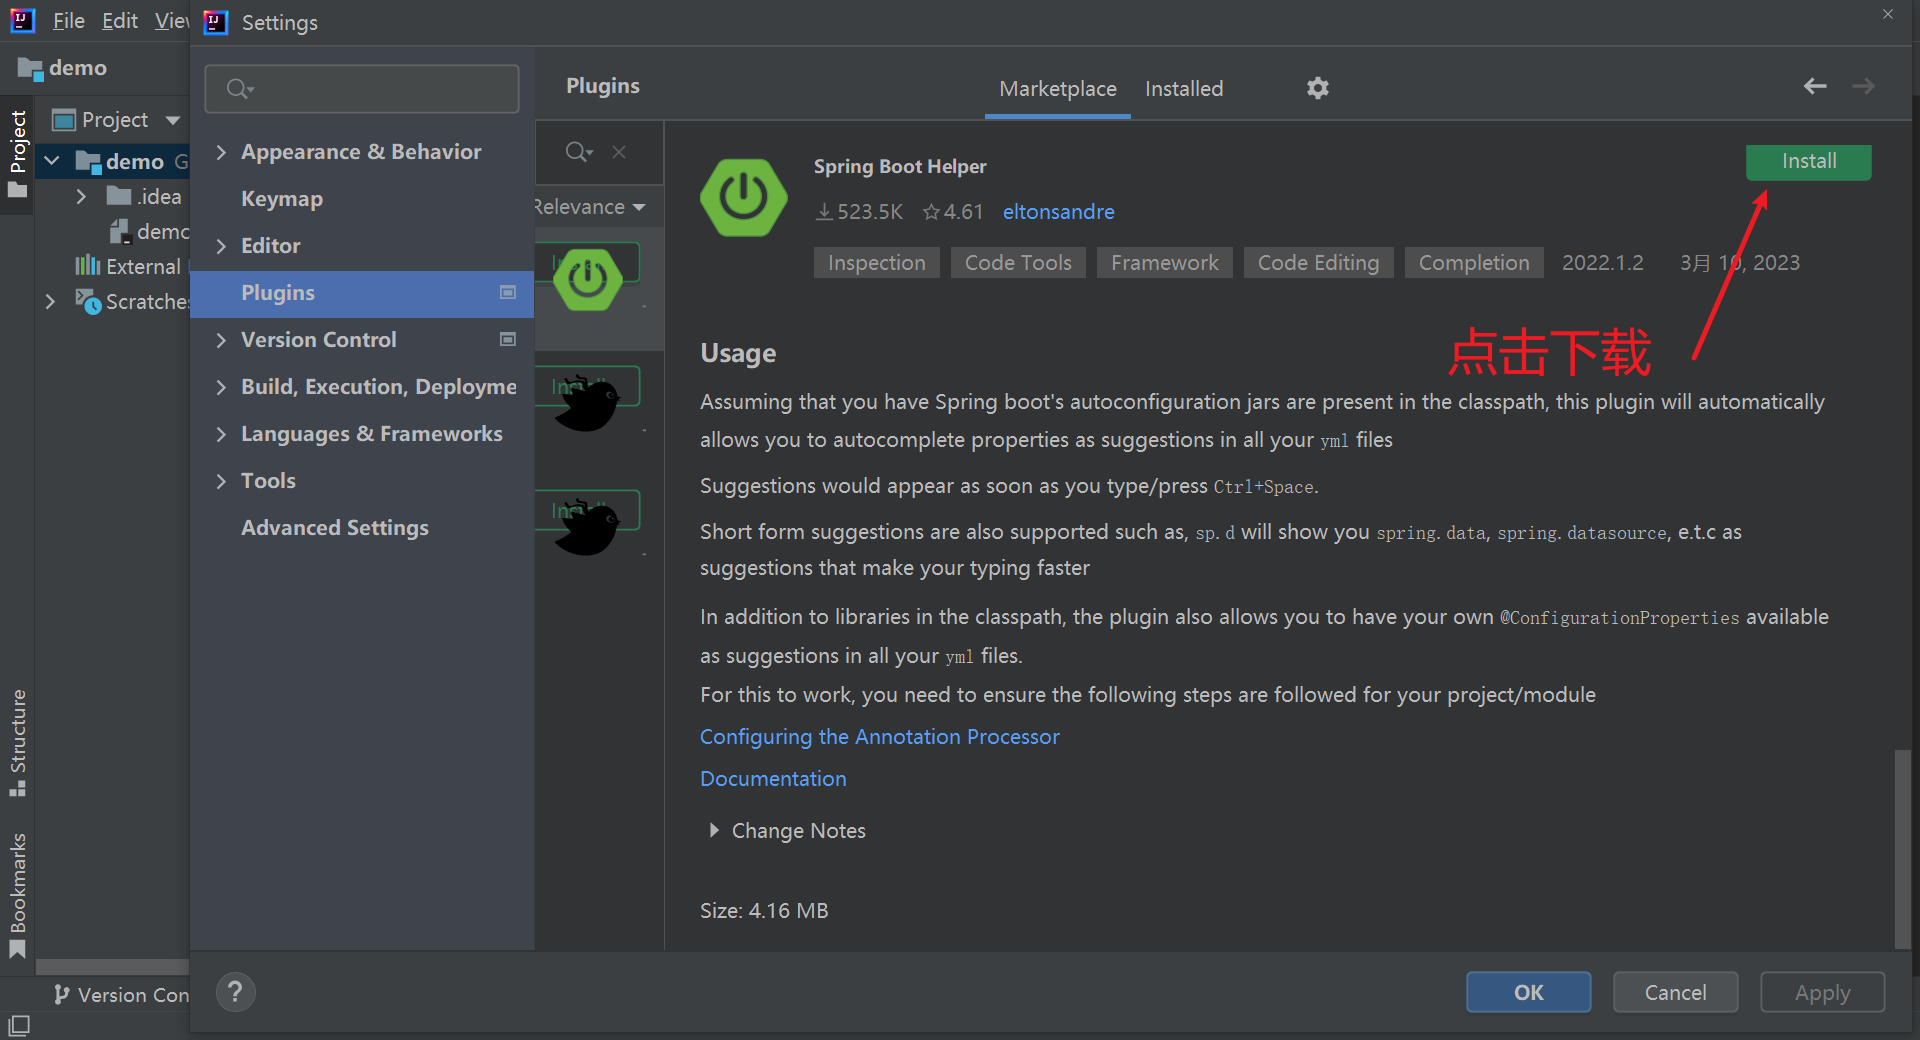Select Spring Boot Helper in the results list
The width and height of the screenshot is (1920, 1040).
pyautogui.click(x=599, y=289)
